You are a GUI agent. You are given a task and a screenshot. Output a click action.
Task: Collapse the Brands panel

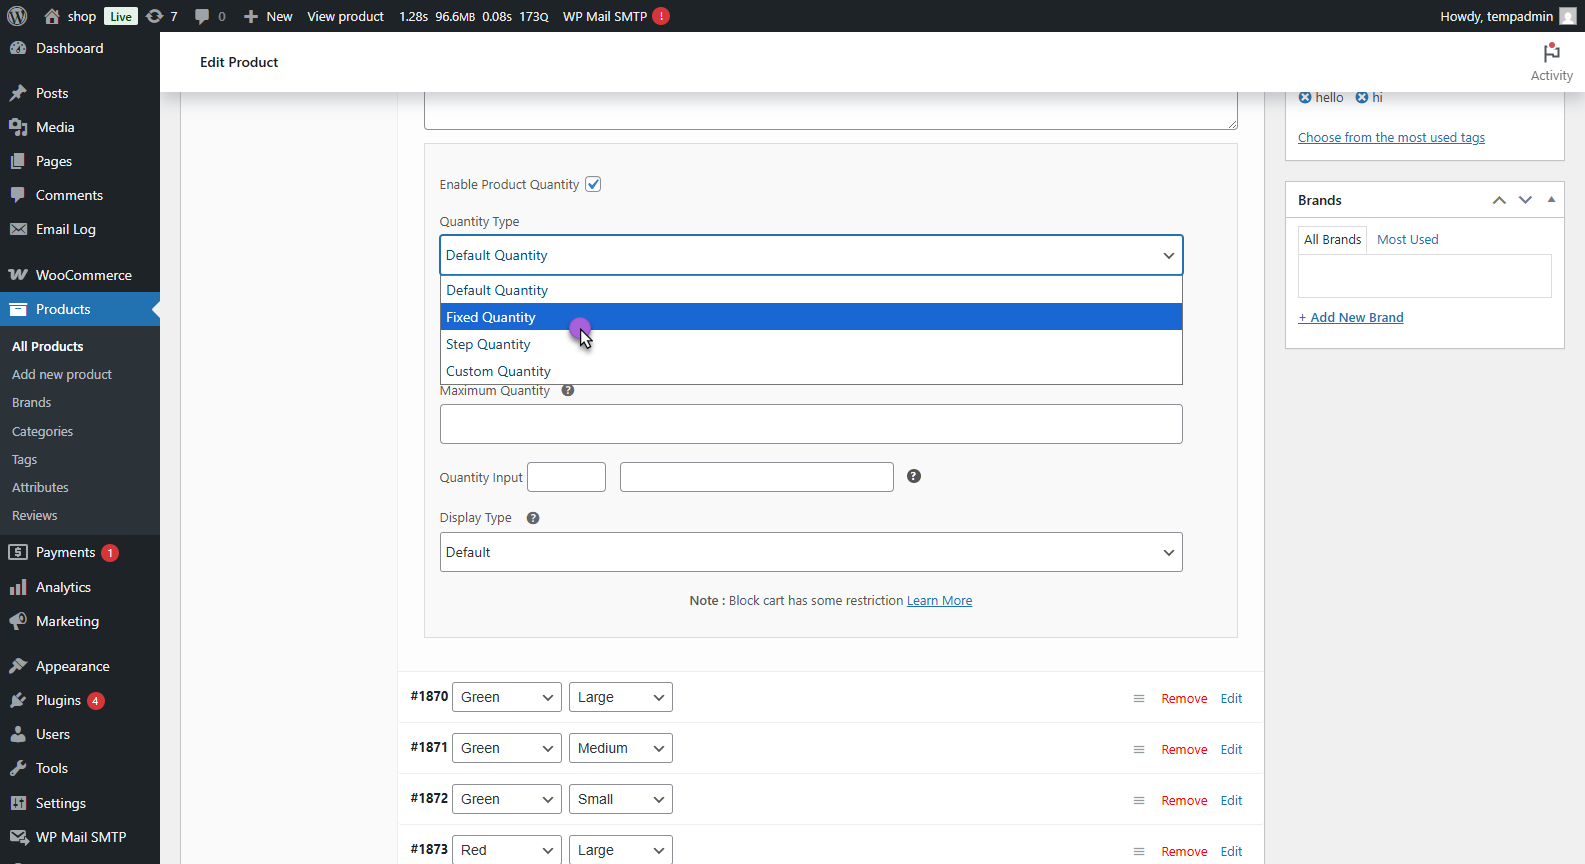pyautogui.click(x=1551, y=200)
